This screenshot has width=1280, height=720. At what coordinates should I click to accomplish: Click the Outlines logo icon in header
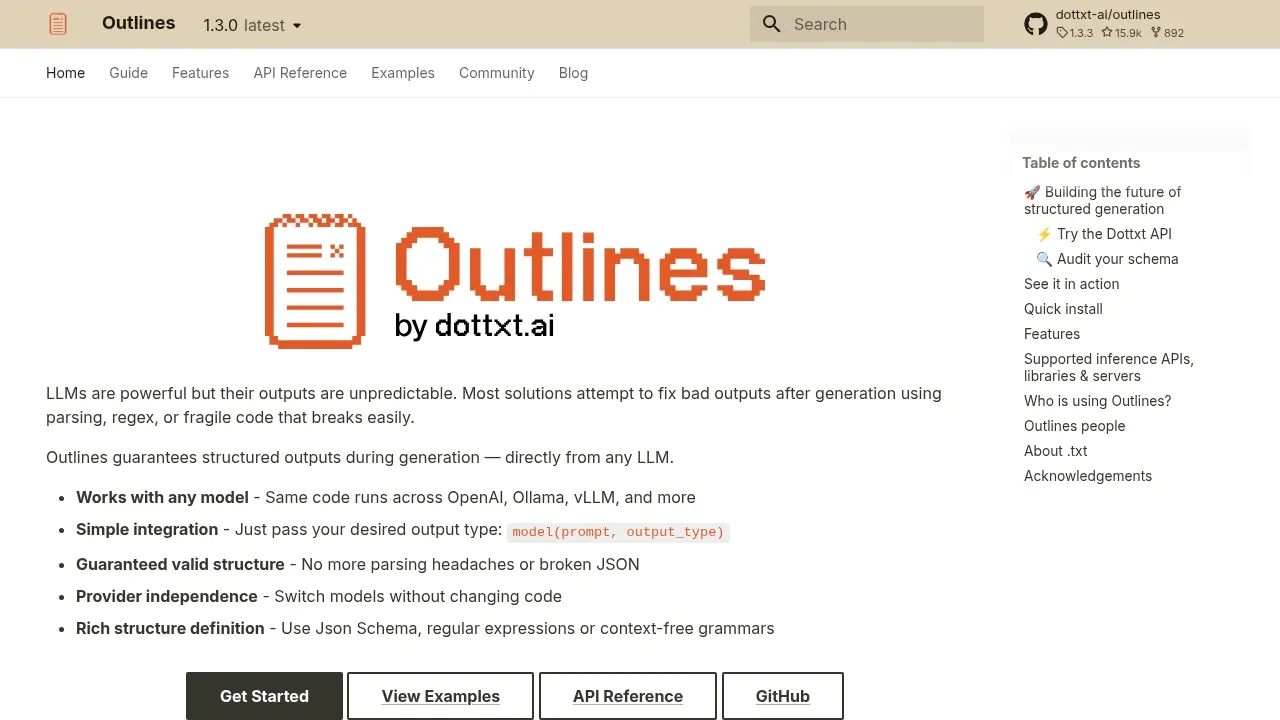tap(58, 24)
